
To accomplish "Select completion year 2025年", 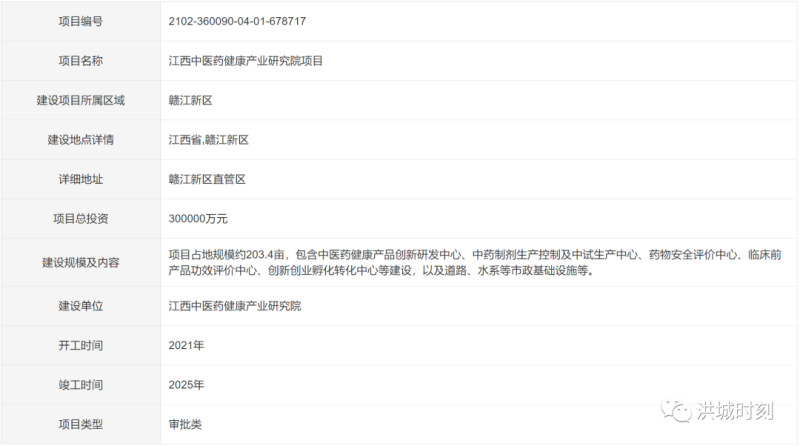I will click(186, 385).
